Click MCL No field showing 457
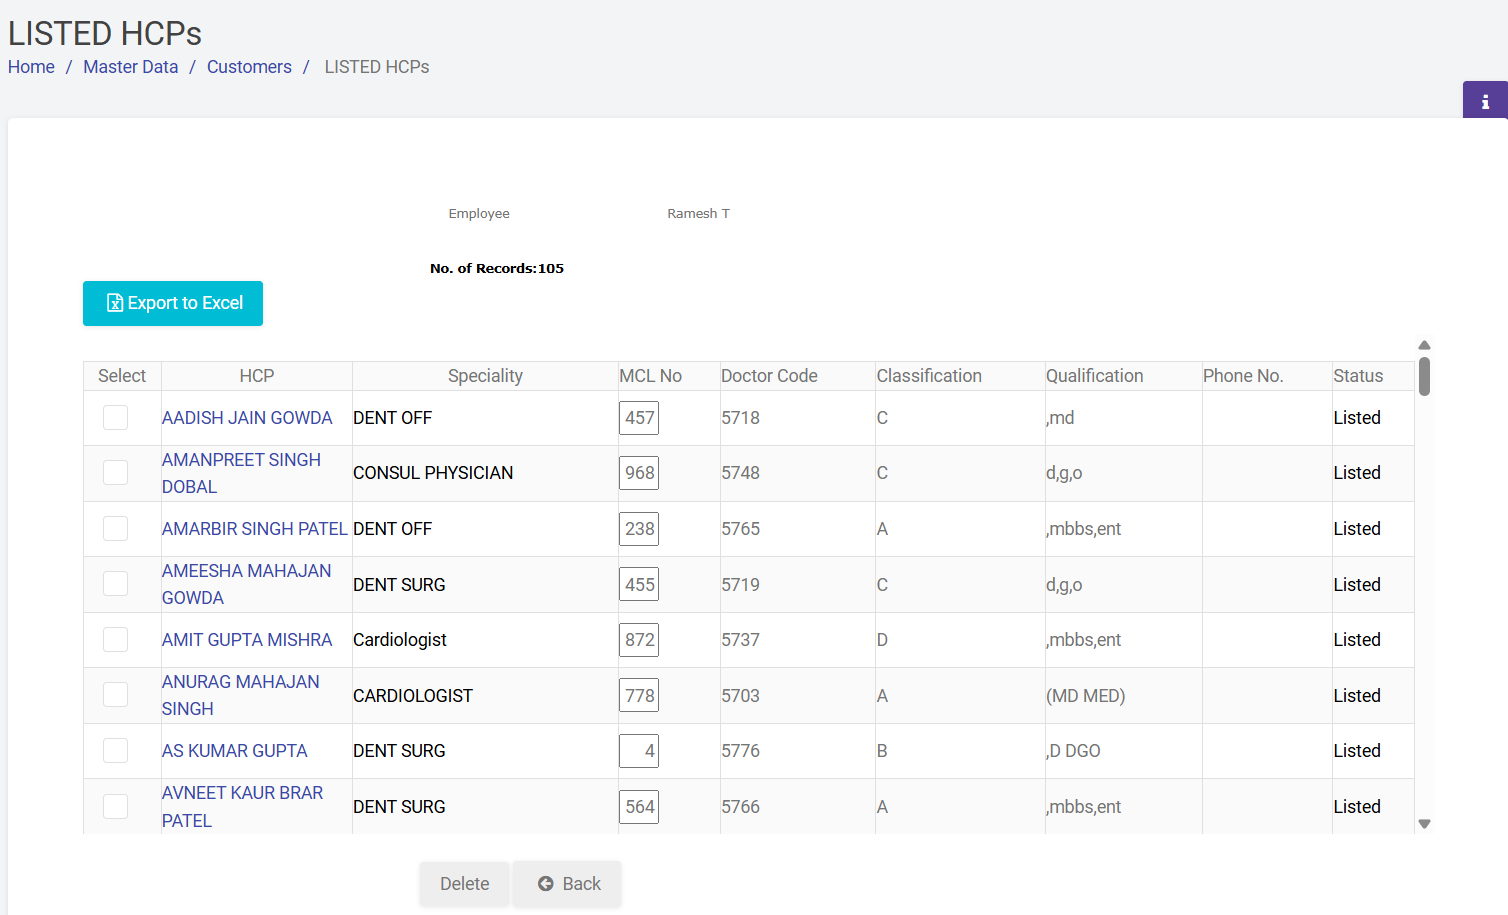This screenshot has width=1508, height=915. coord(639,418)
